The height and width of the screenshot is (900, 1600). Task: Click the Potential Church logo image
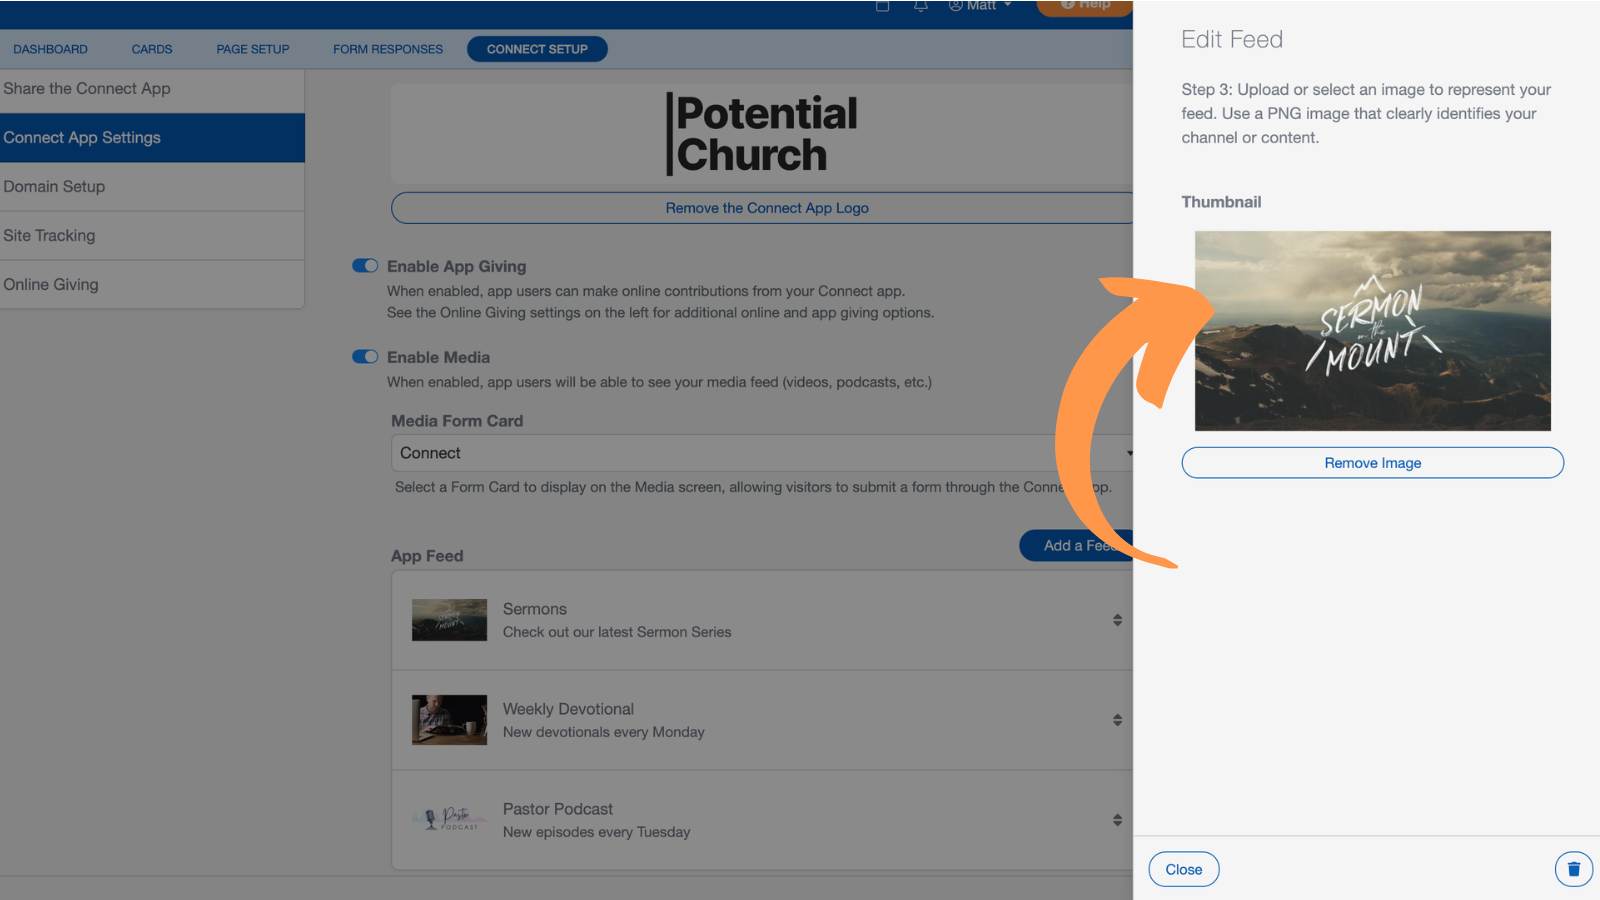(762, 134)
